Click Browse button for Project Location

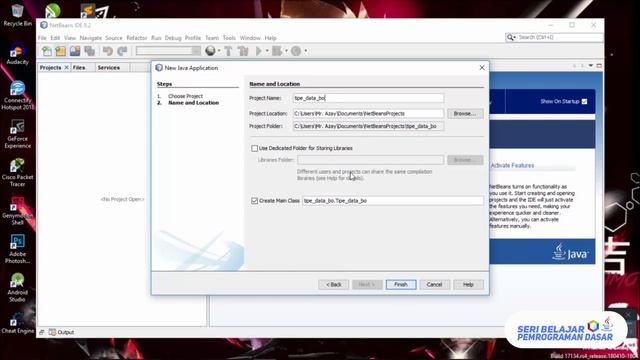coord(465,113)
